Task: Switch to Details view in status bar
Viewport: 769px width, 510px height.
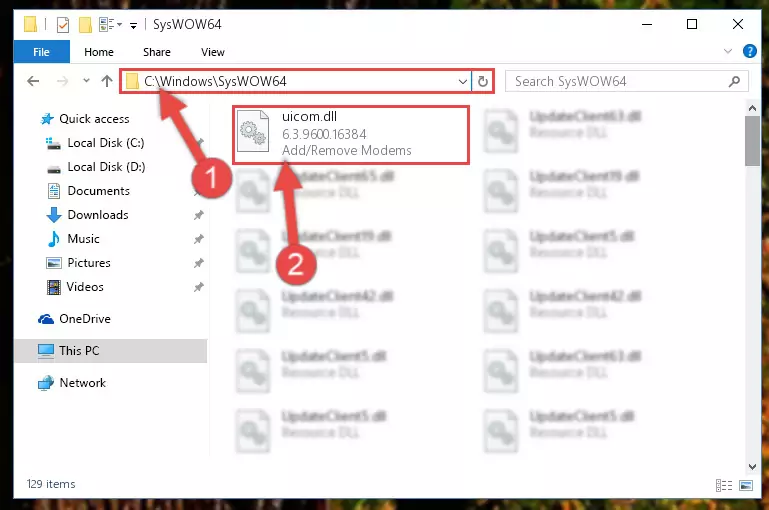Action: [x=724, y=485]
